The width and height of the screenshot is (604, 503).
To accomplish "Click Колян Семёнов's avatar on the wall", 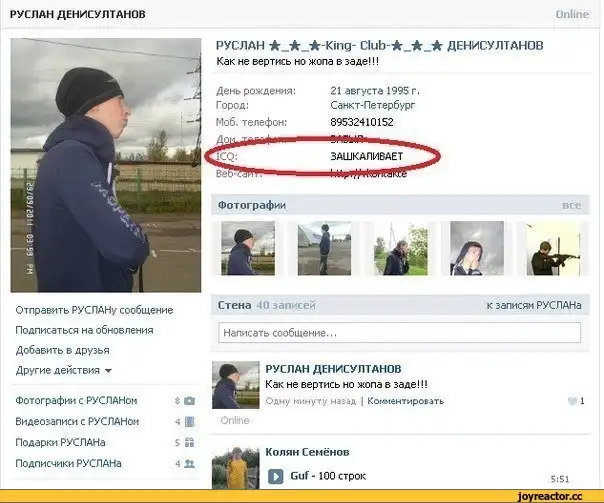I will [x=234, y=466].
